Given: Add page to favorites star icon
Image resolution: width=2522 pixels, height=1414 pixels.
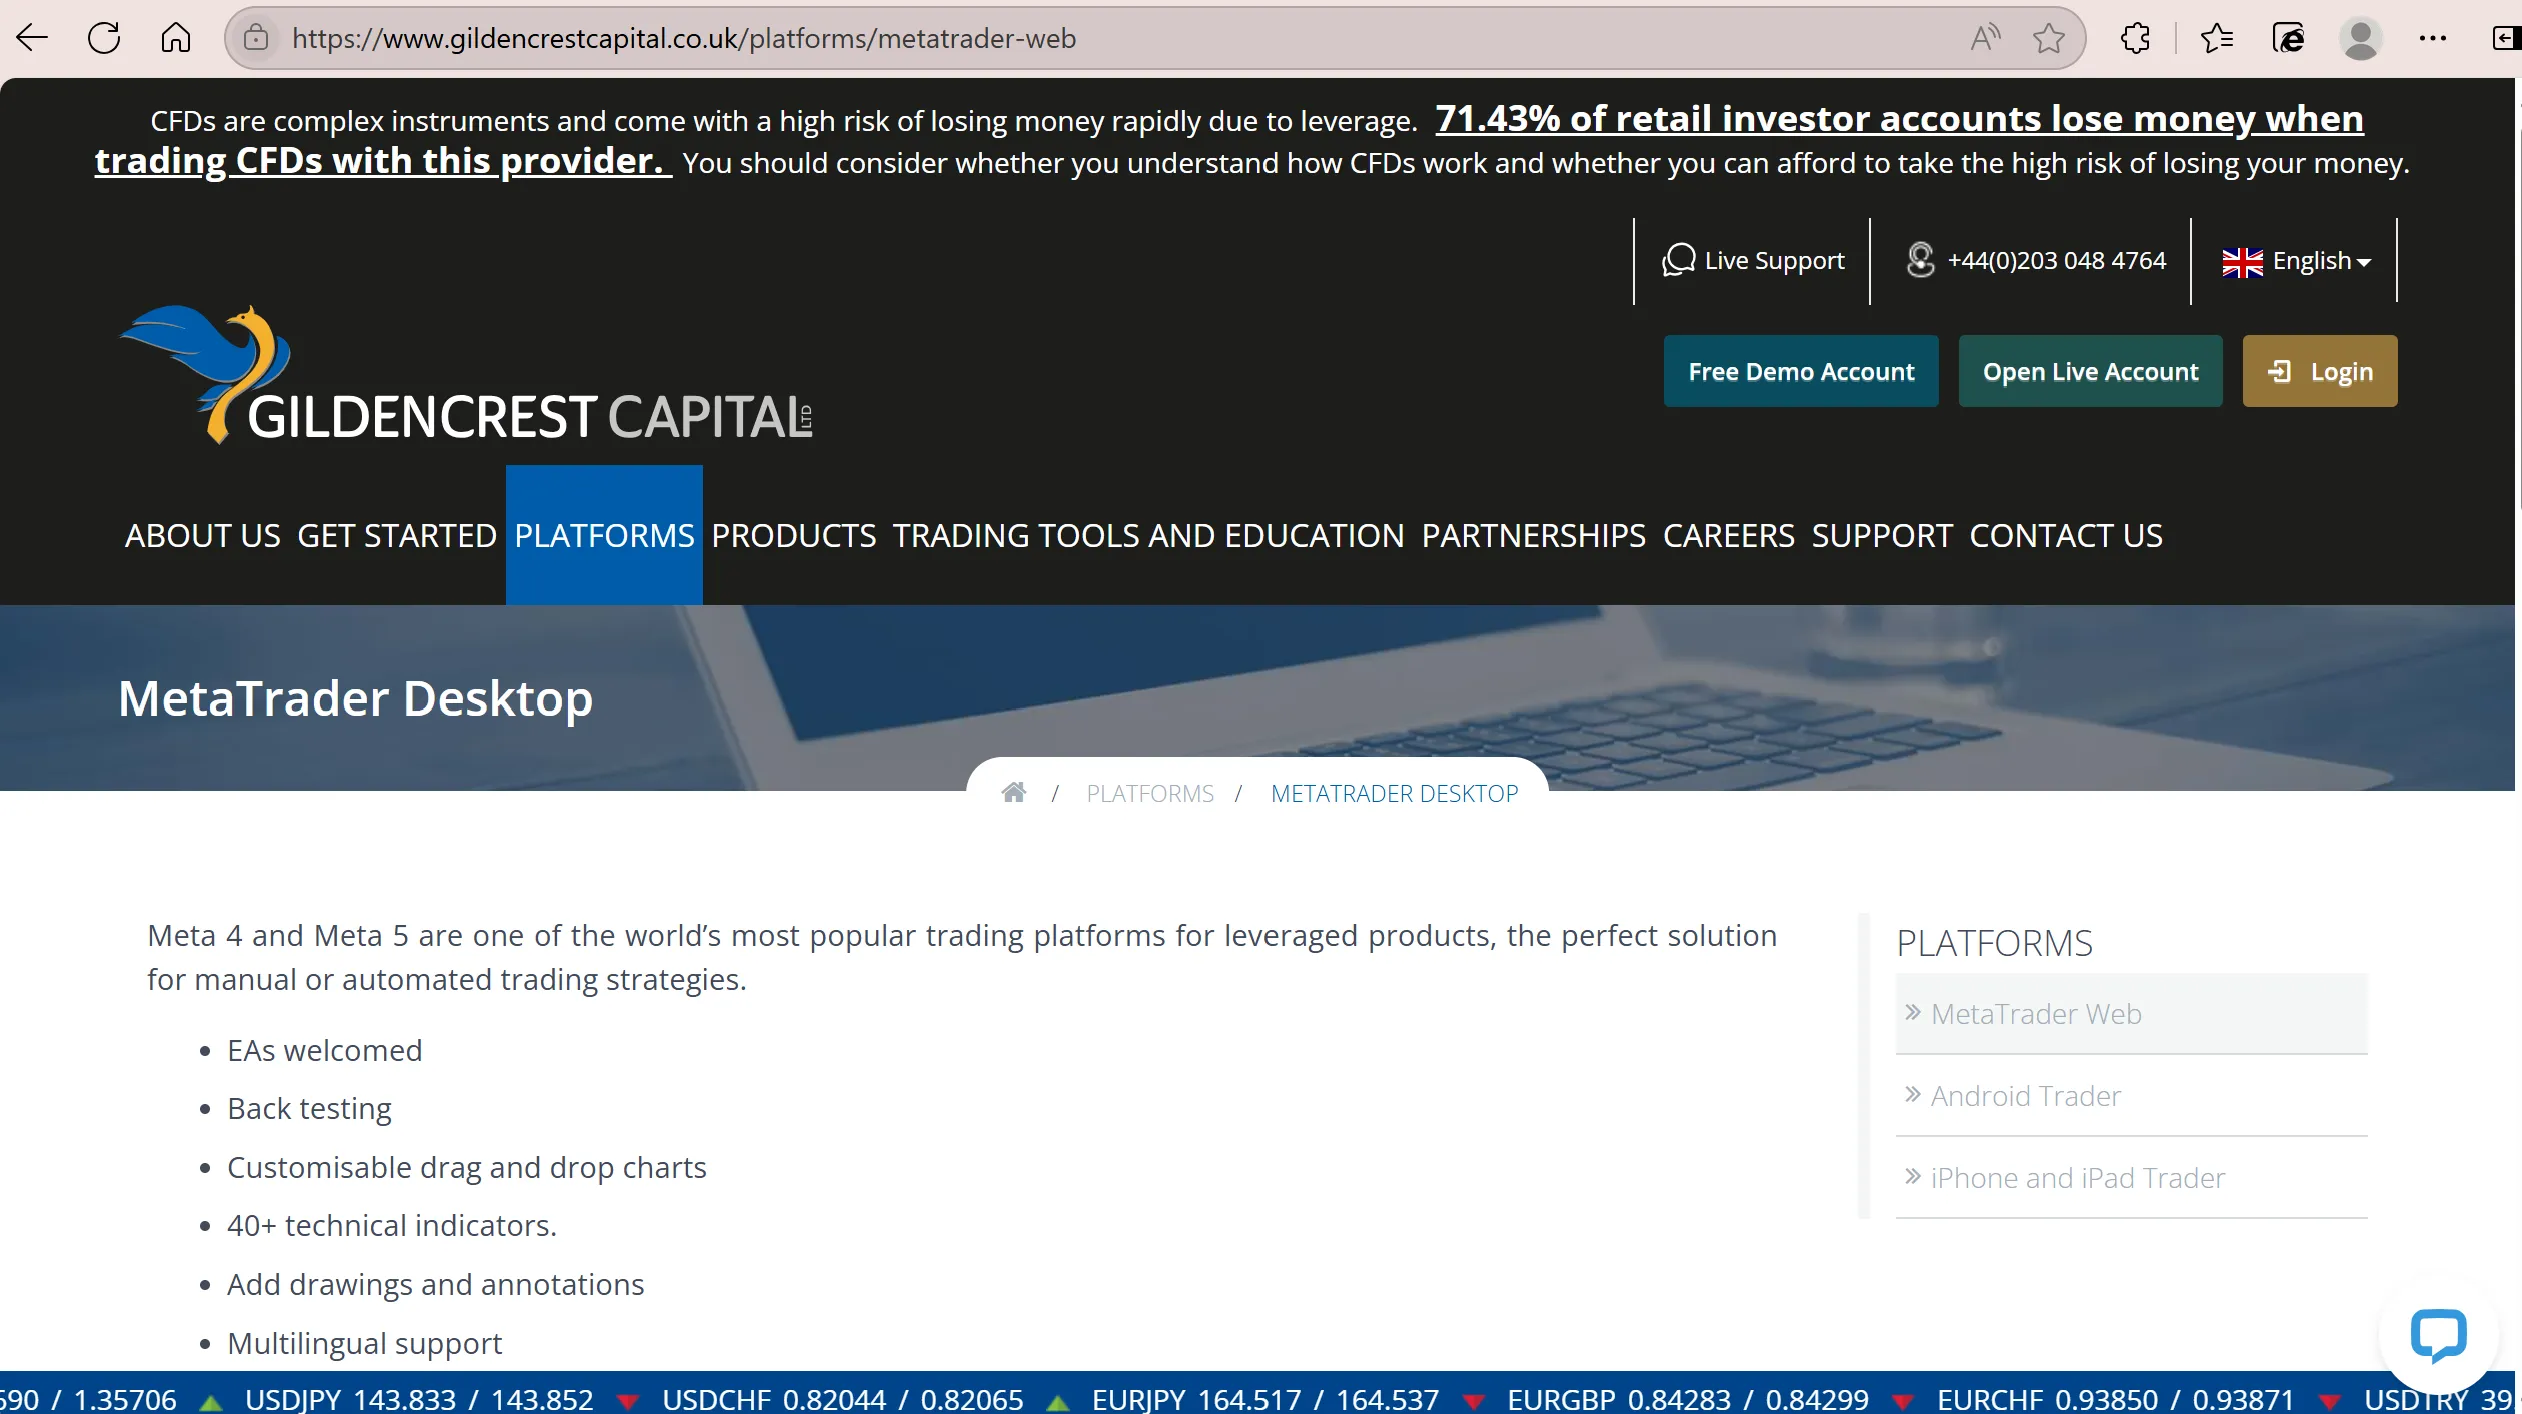Looking at the screenshot, I should click(2048, 38).
